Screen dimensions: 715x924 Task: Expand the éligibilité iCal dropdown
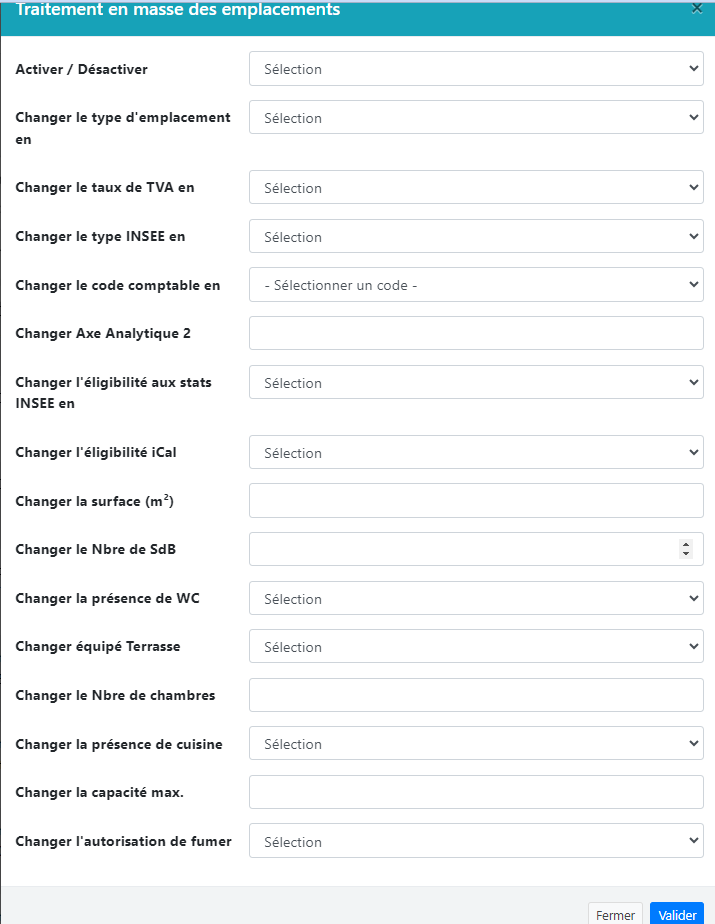476,453
